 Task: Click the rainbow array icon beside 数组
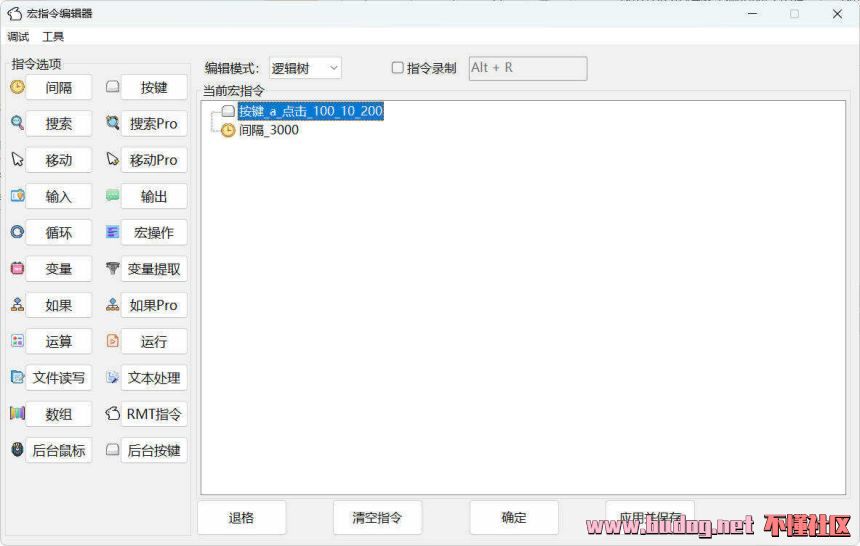[x=18, y=413]
